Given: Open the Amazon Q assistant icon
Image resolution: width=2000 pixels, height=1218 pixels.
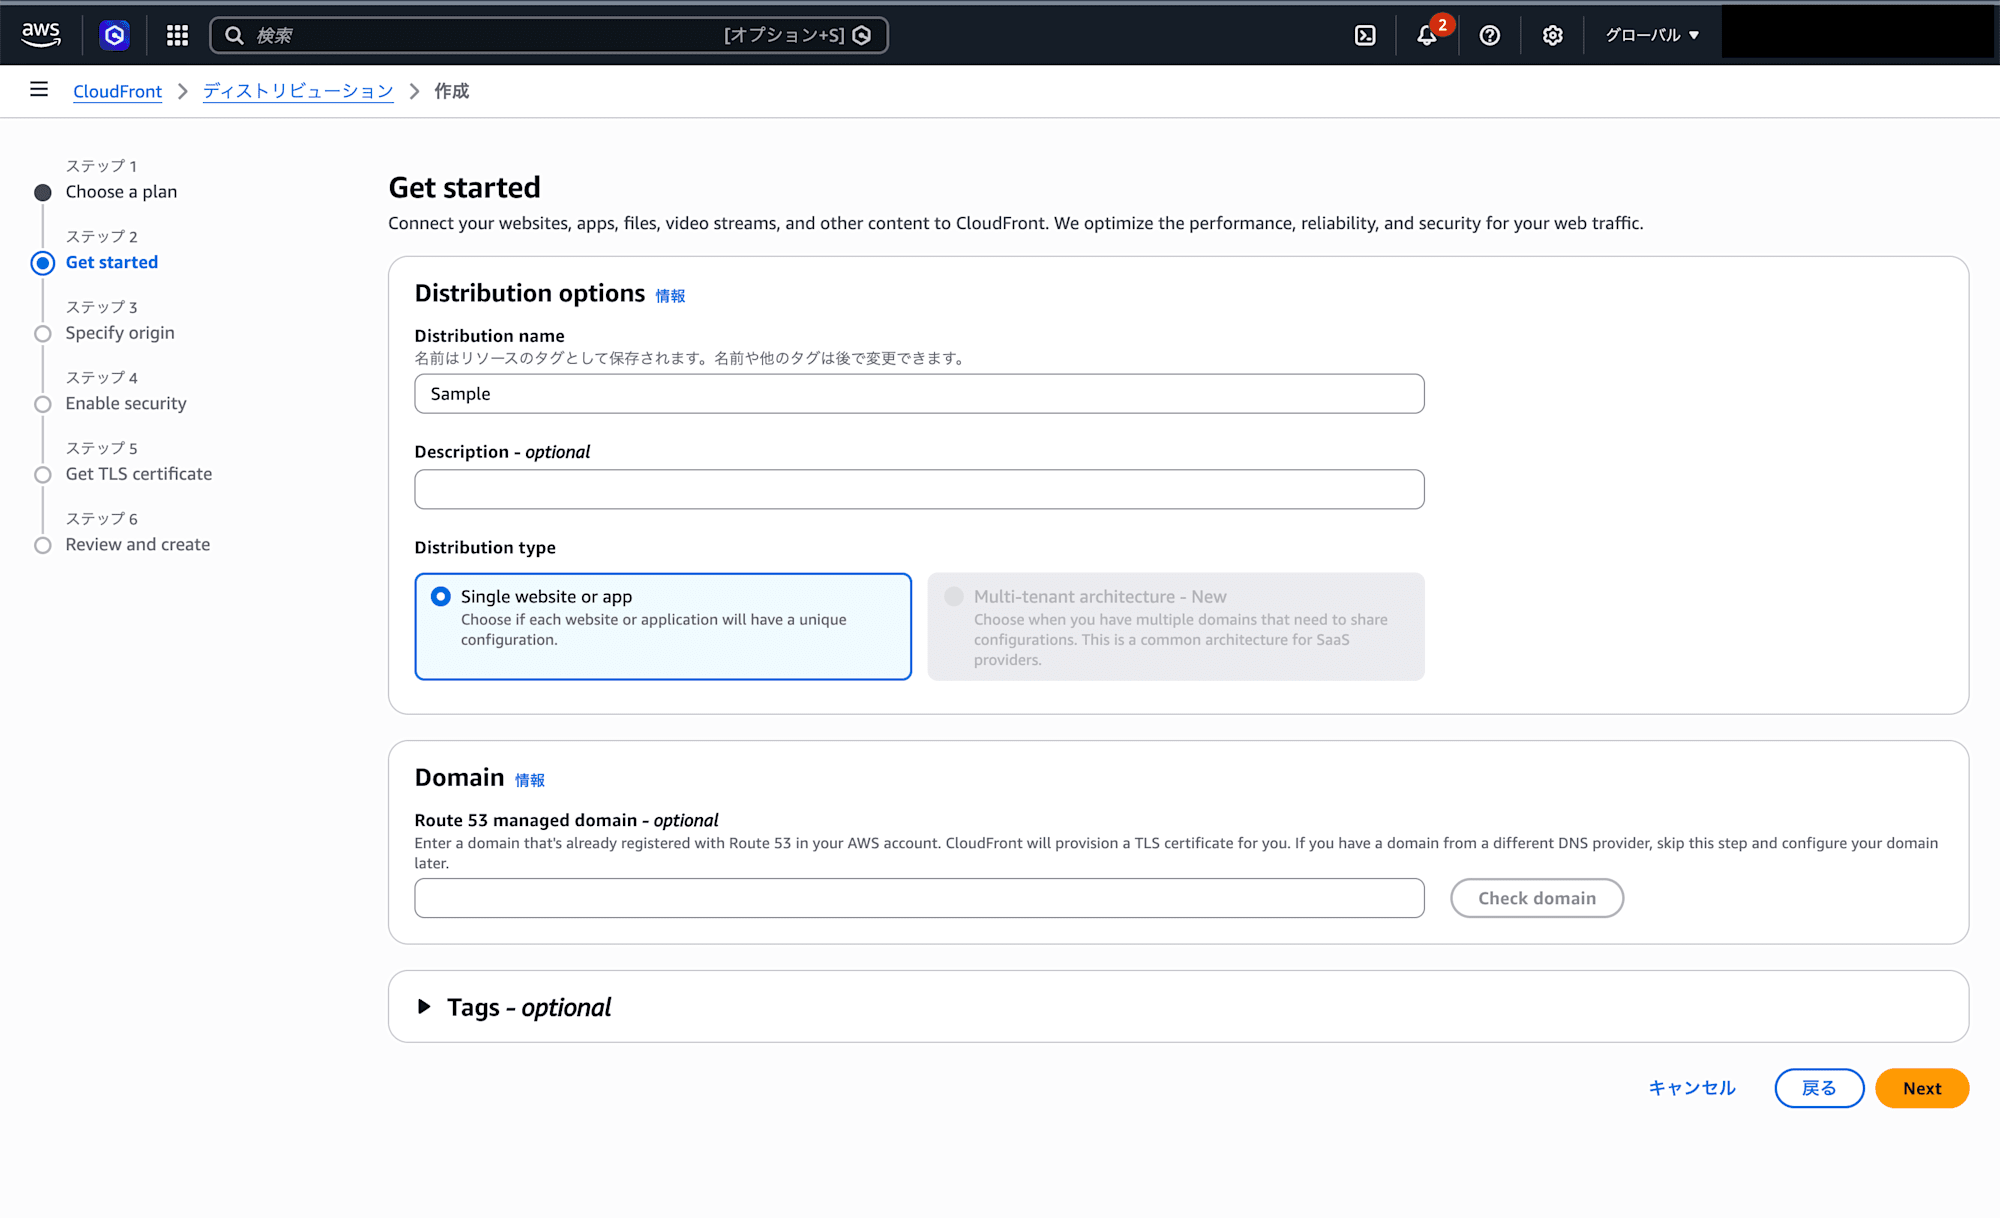Looking at the screenshot, I should pyautogui.click(x=114, y=35).
